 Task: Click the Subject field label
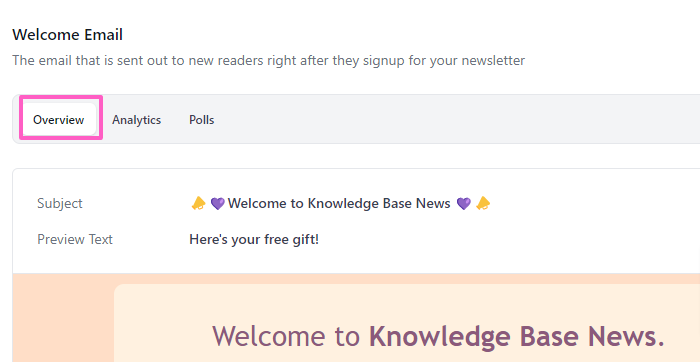(60, 204)
